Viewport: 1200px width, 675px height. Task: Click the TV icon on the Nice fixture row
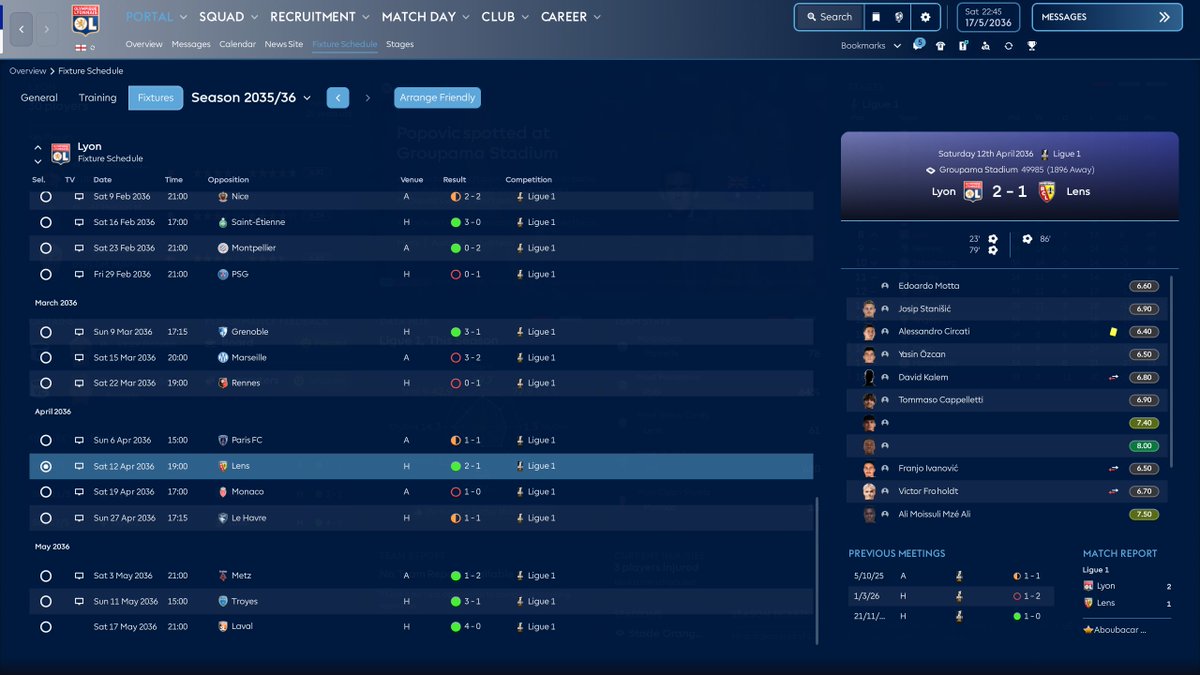pos(79,197)
